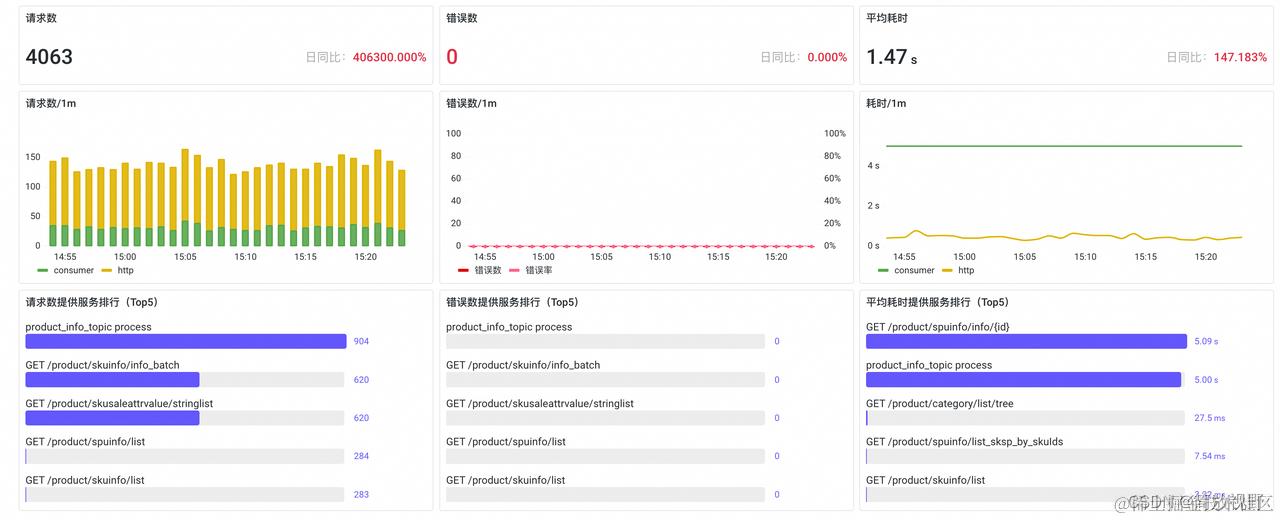Select 错误数提供服务排行（Top5）panel title

pos(512,302)
